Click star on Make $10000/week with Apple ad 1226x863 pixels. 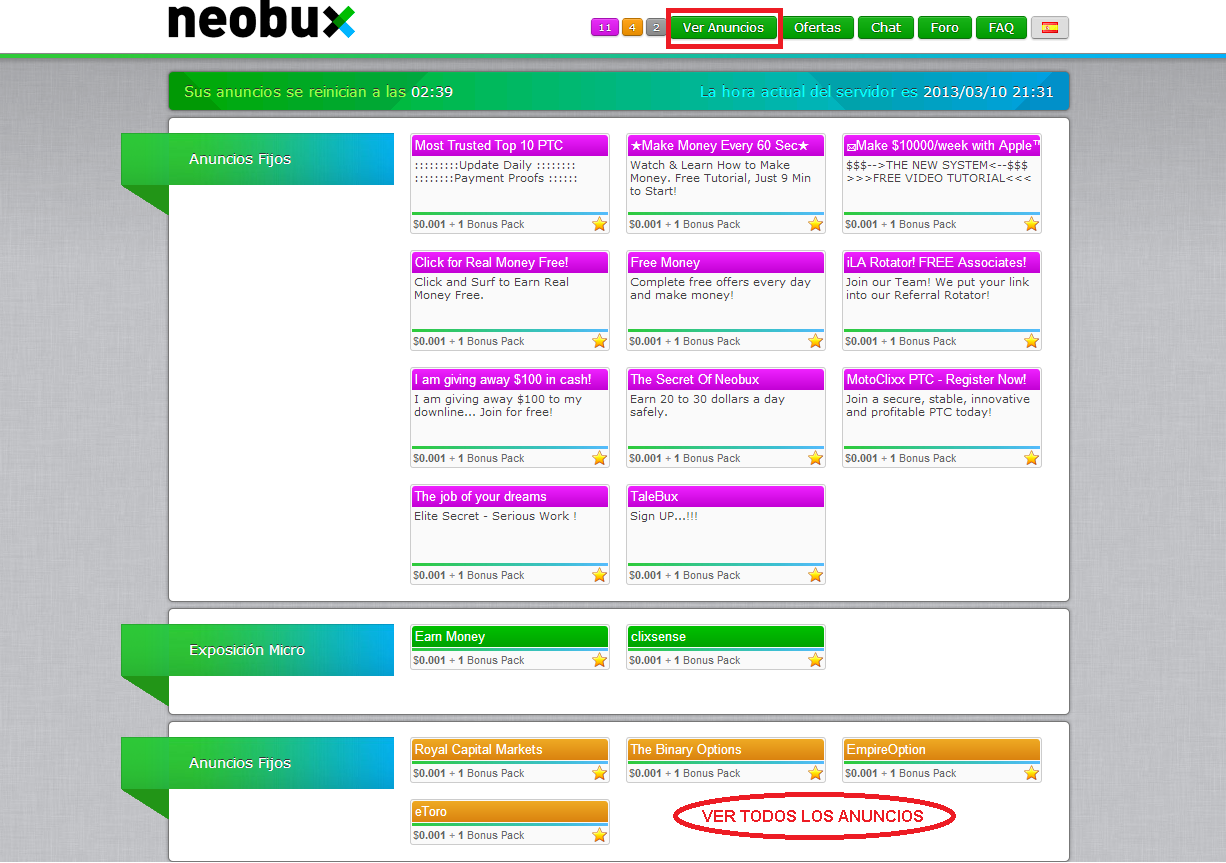(x=1031, y=224)
